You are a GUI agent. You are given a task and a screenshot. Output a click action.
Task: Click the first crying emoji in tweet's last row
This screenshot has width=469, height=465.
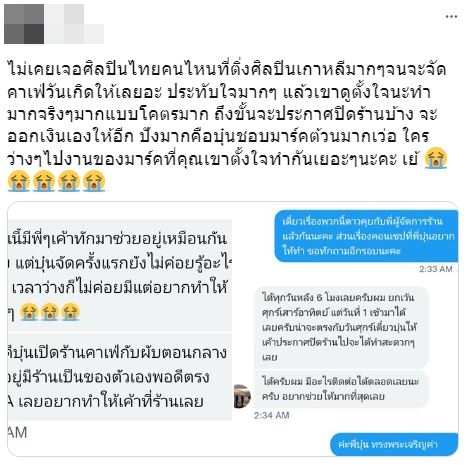19,181
